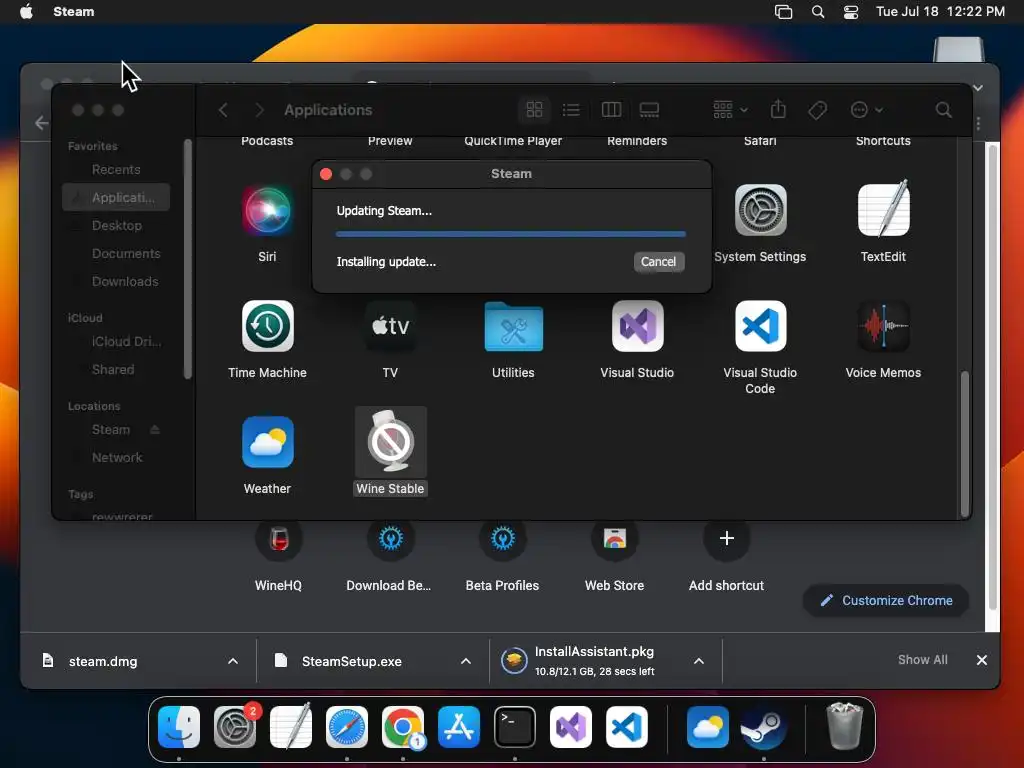Open Control Center in menu bar
The image size is (1024, 768).
(x=850, y=12)
